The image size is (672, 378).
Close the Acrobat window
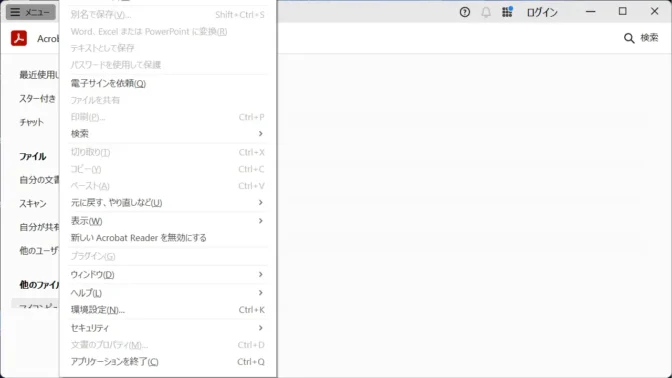pos(654,12)
